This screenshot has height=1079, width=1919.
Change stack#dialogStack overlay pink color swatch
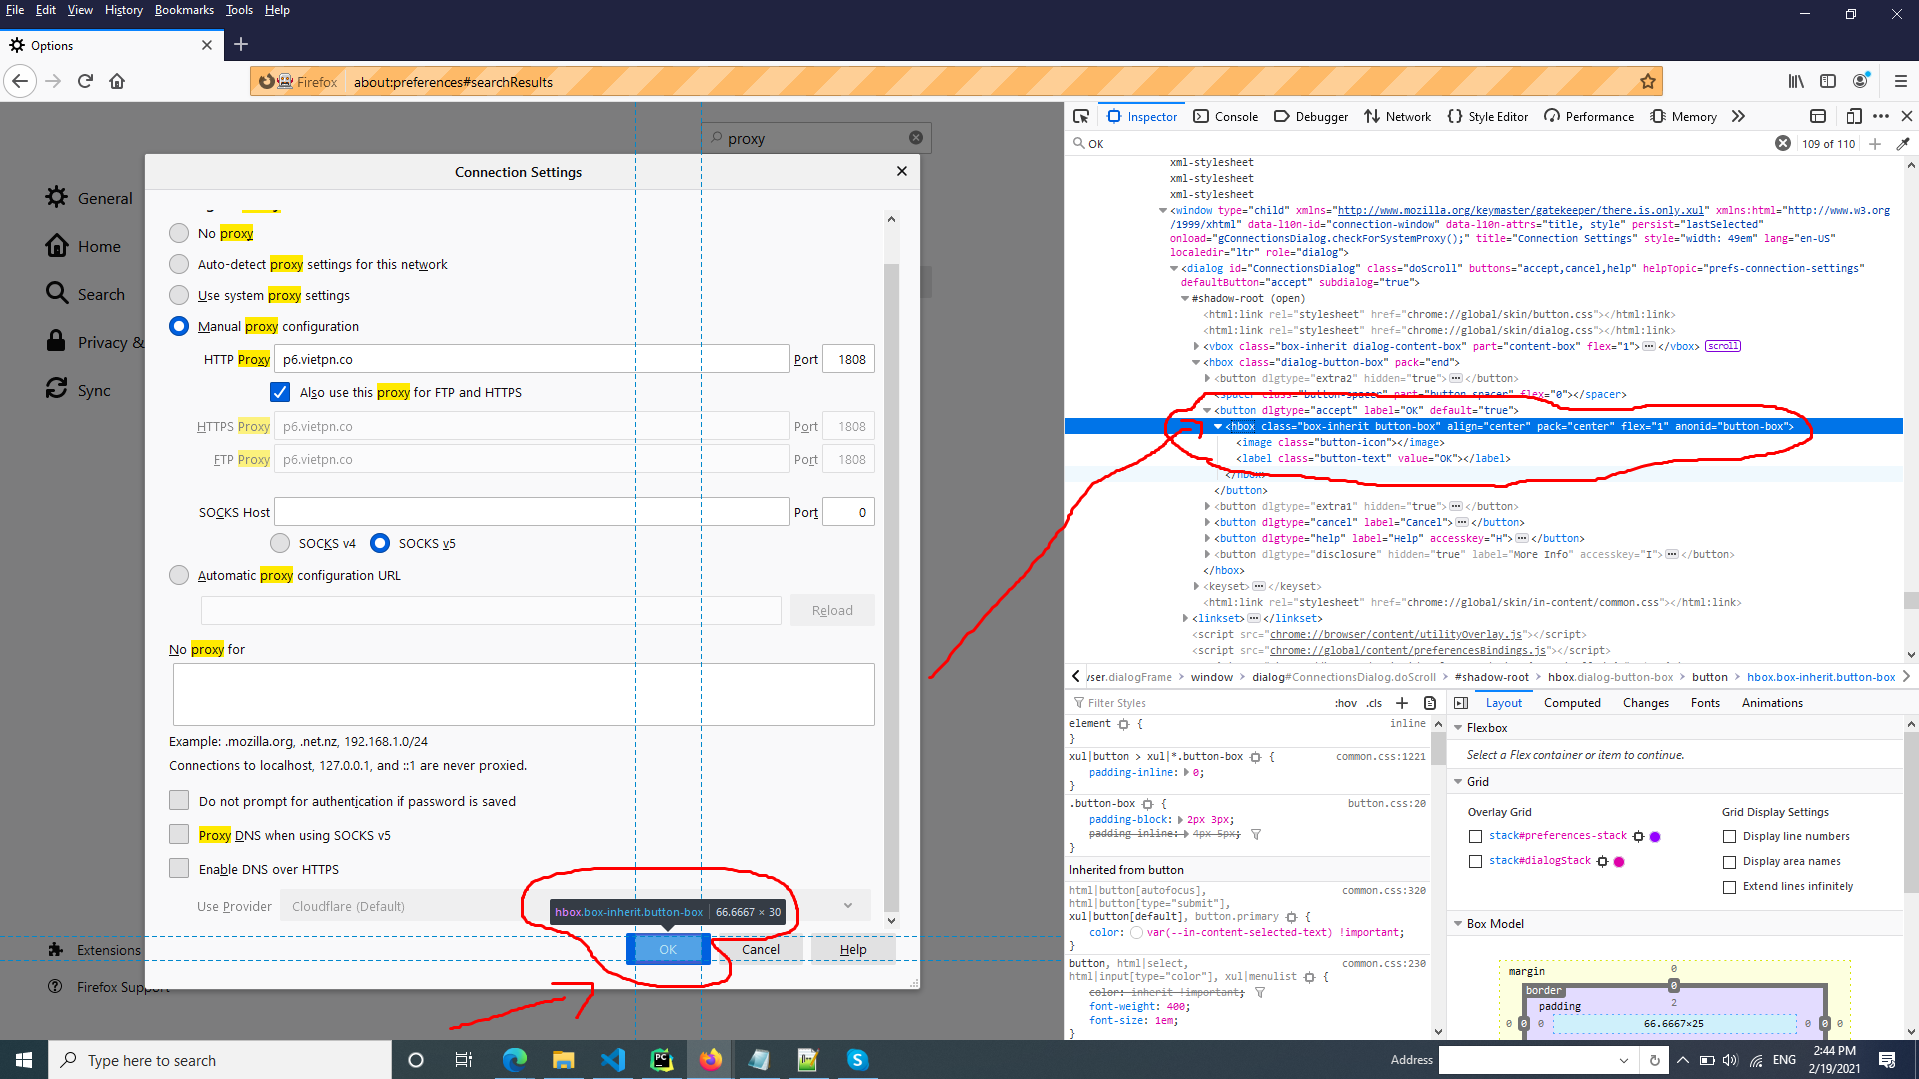pos(1619,861)
